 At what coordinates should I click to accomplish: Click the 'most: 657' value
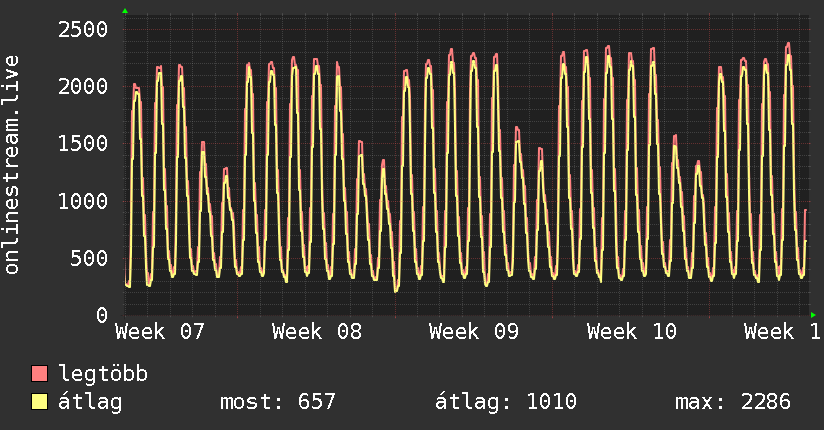[277, 402]
